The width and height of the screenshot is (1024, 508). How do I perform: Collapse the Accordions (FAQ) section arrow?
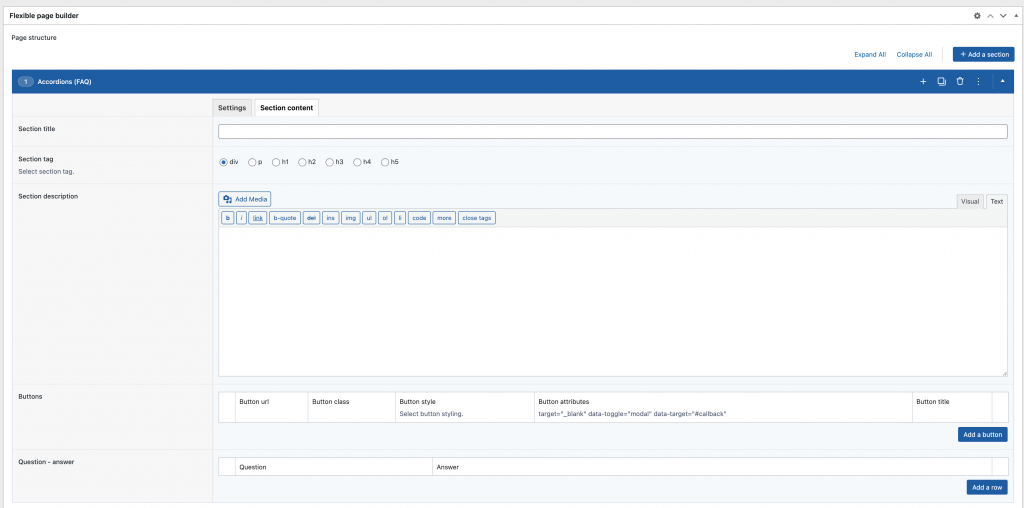click(1002, 82)
